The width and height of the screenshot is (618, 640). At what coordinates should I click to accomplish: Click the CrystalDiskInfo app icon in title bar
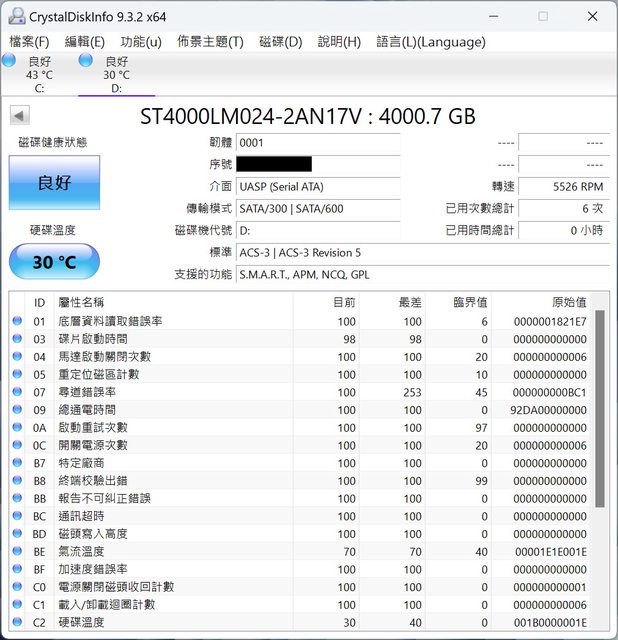point(14,16)
